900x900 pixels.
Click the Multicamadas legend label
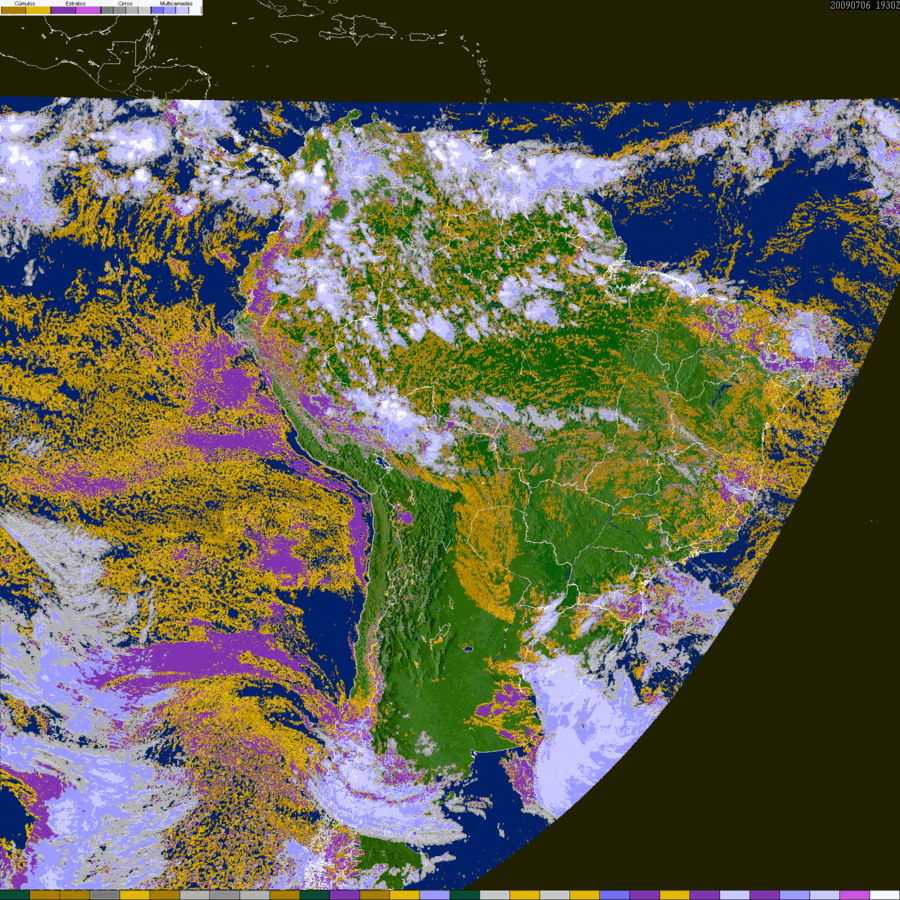pos(176,3)
